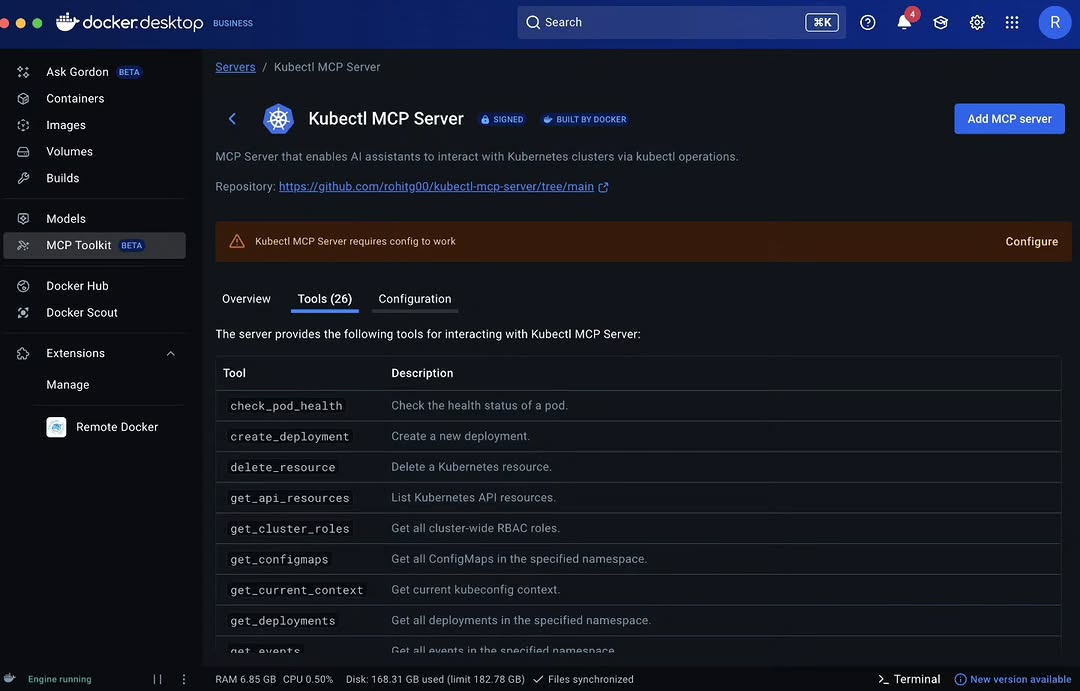Open the apps grid menu
1080x691 pixels.
tap(1012, 23)
